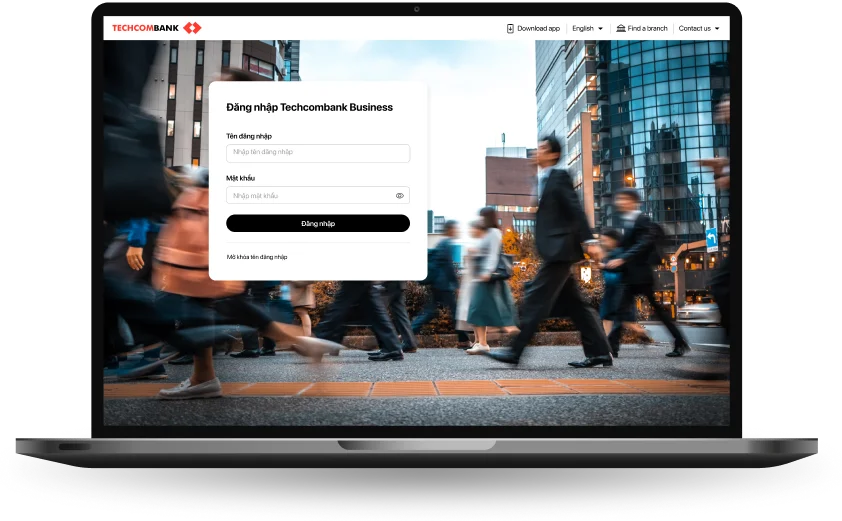842x521 pixels.
Task: Click the Đăng nhập Techcombank Business heading
Action: (309, 107)
